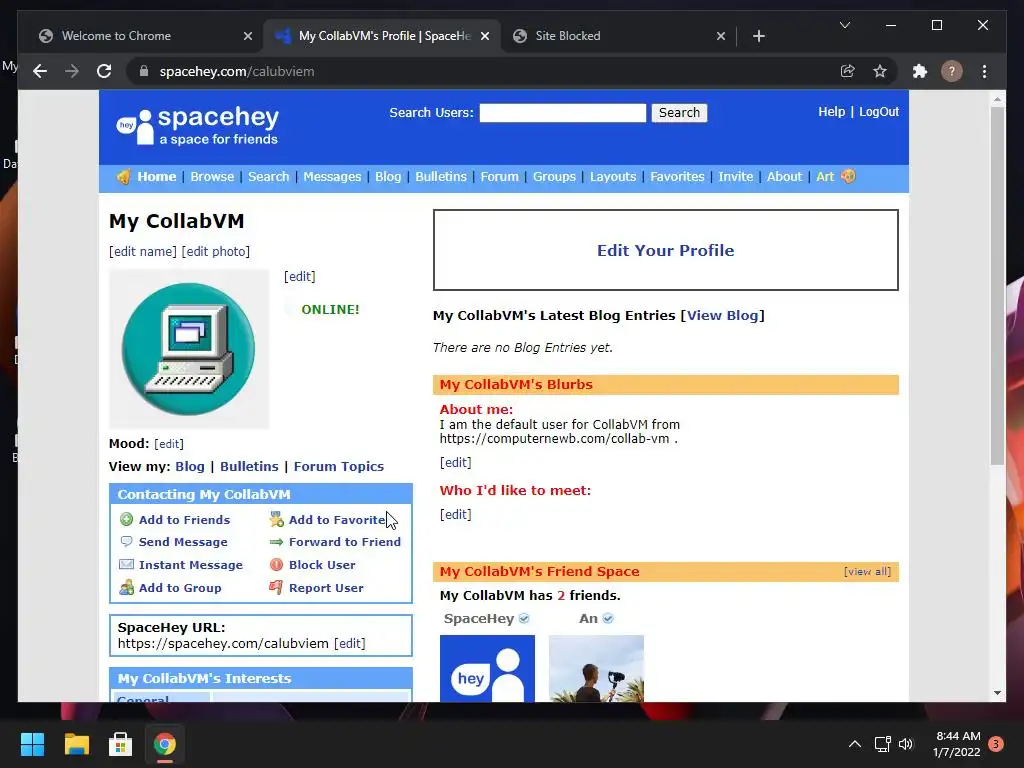Reload the page with refresh icon
Screen dimensions: 1024x768
[104, 71]
